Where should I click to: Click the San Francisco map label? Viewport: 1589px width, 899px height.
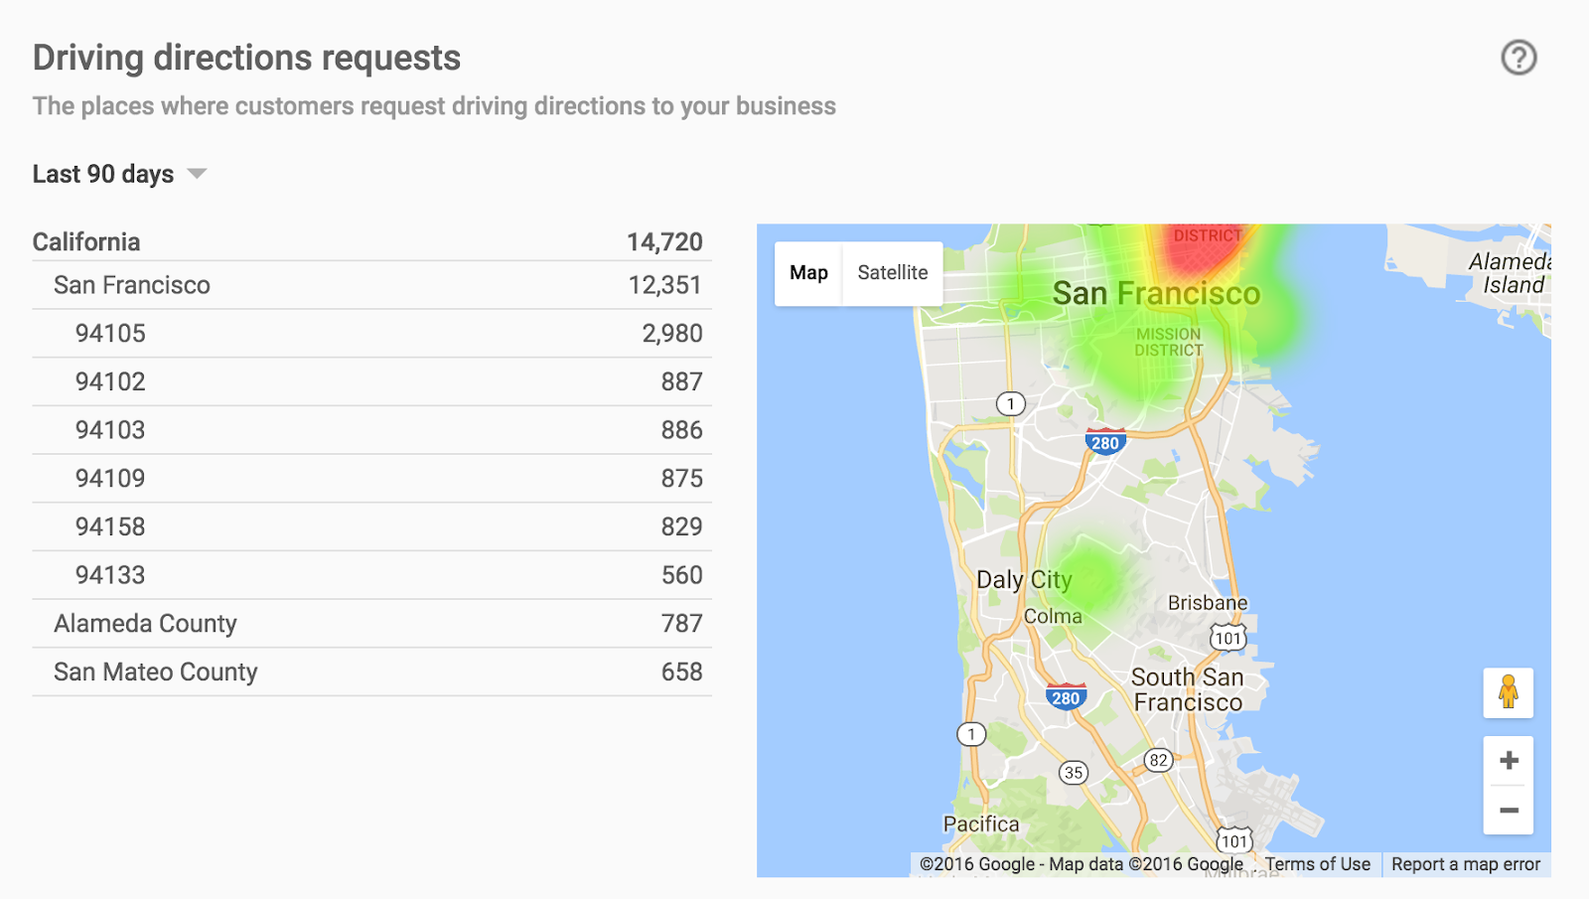point(1156,294)
